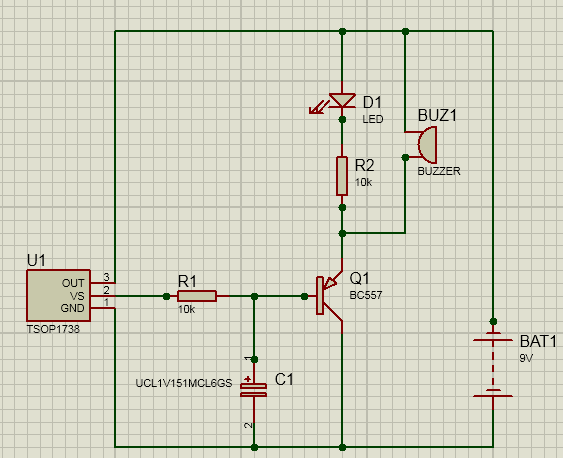Click pin number 1 on U1
Image resolution: width=563 pixels, height=458 pixels.
pos(106,303)
